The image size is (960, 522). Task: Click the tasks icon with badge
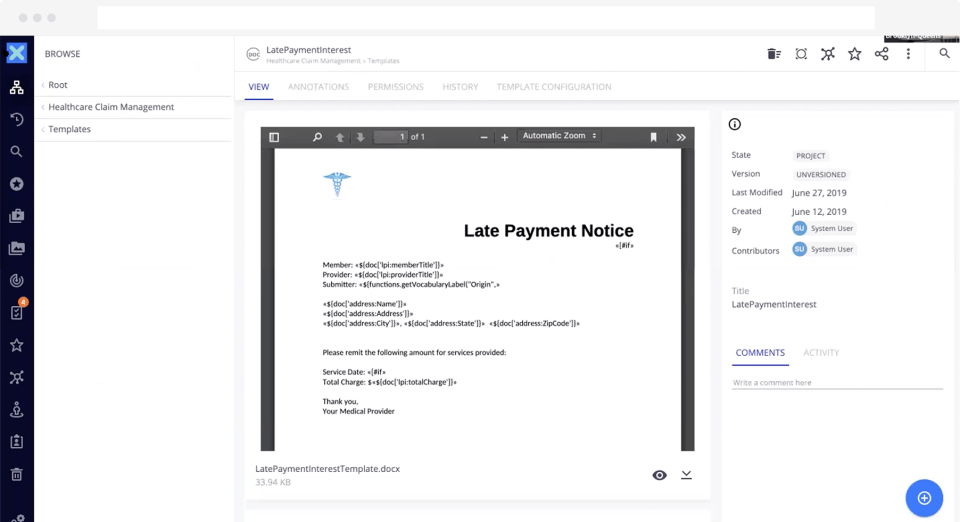point(17,312)
